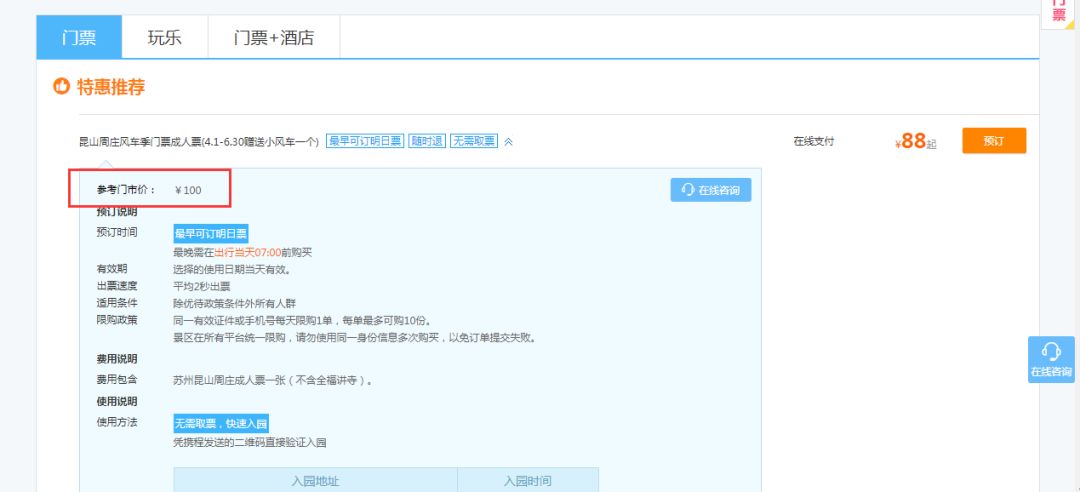Screen dimensions: 1080x492
Task: Click the 适用条件 label
Action: coord(117,303)
